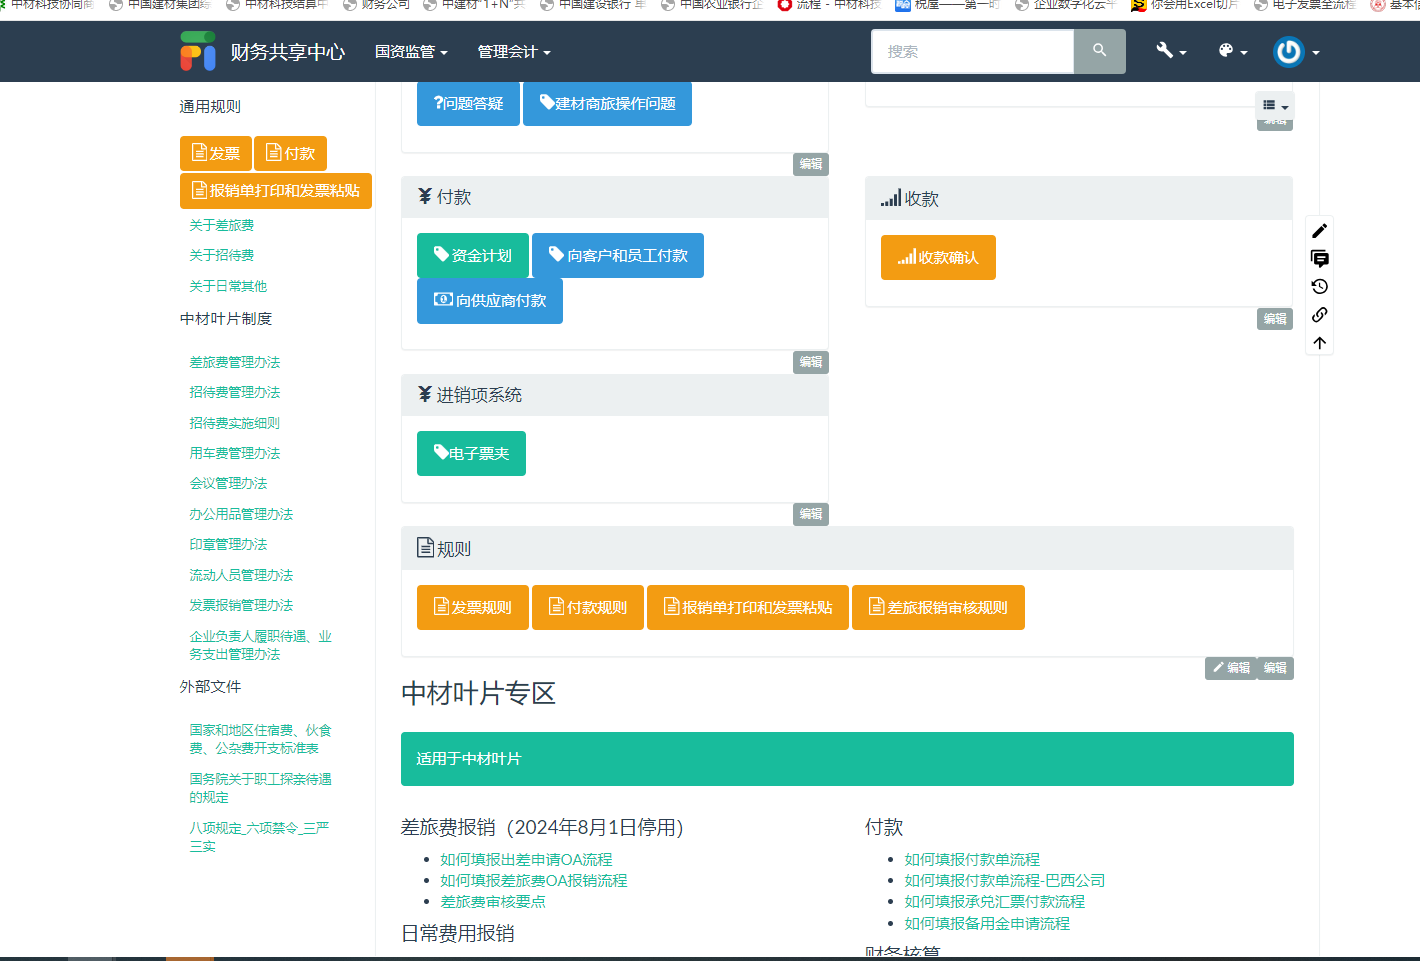Open 差旅费审核要点 link
The image size is (1420, 961).
[x=493, y=901]
